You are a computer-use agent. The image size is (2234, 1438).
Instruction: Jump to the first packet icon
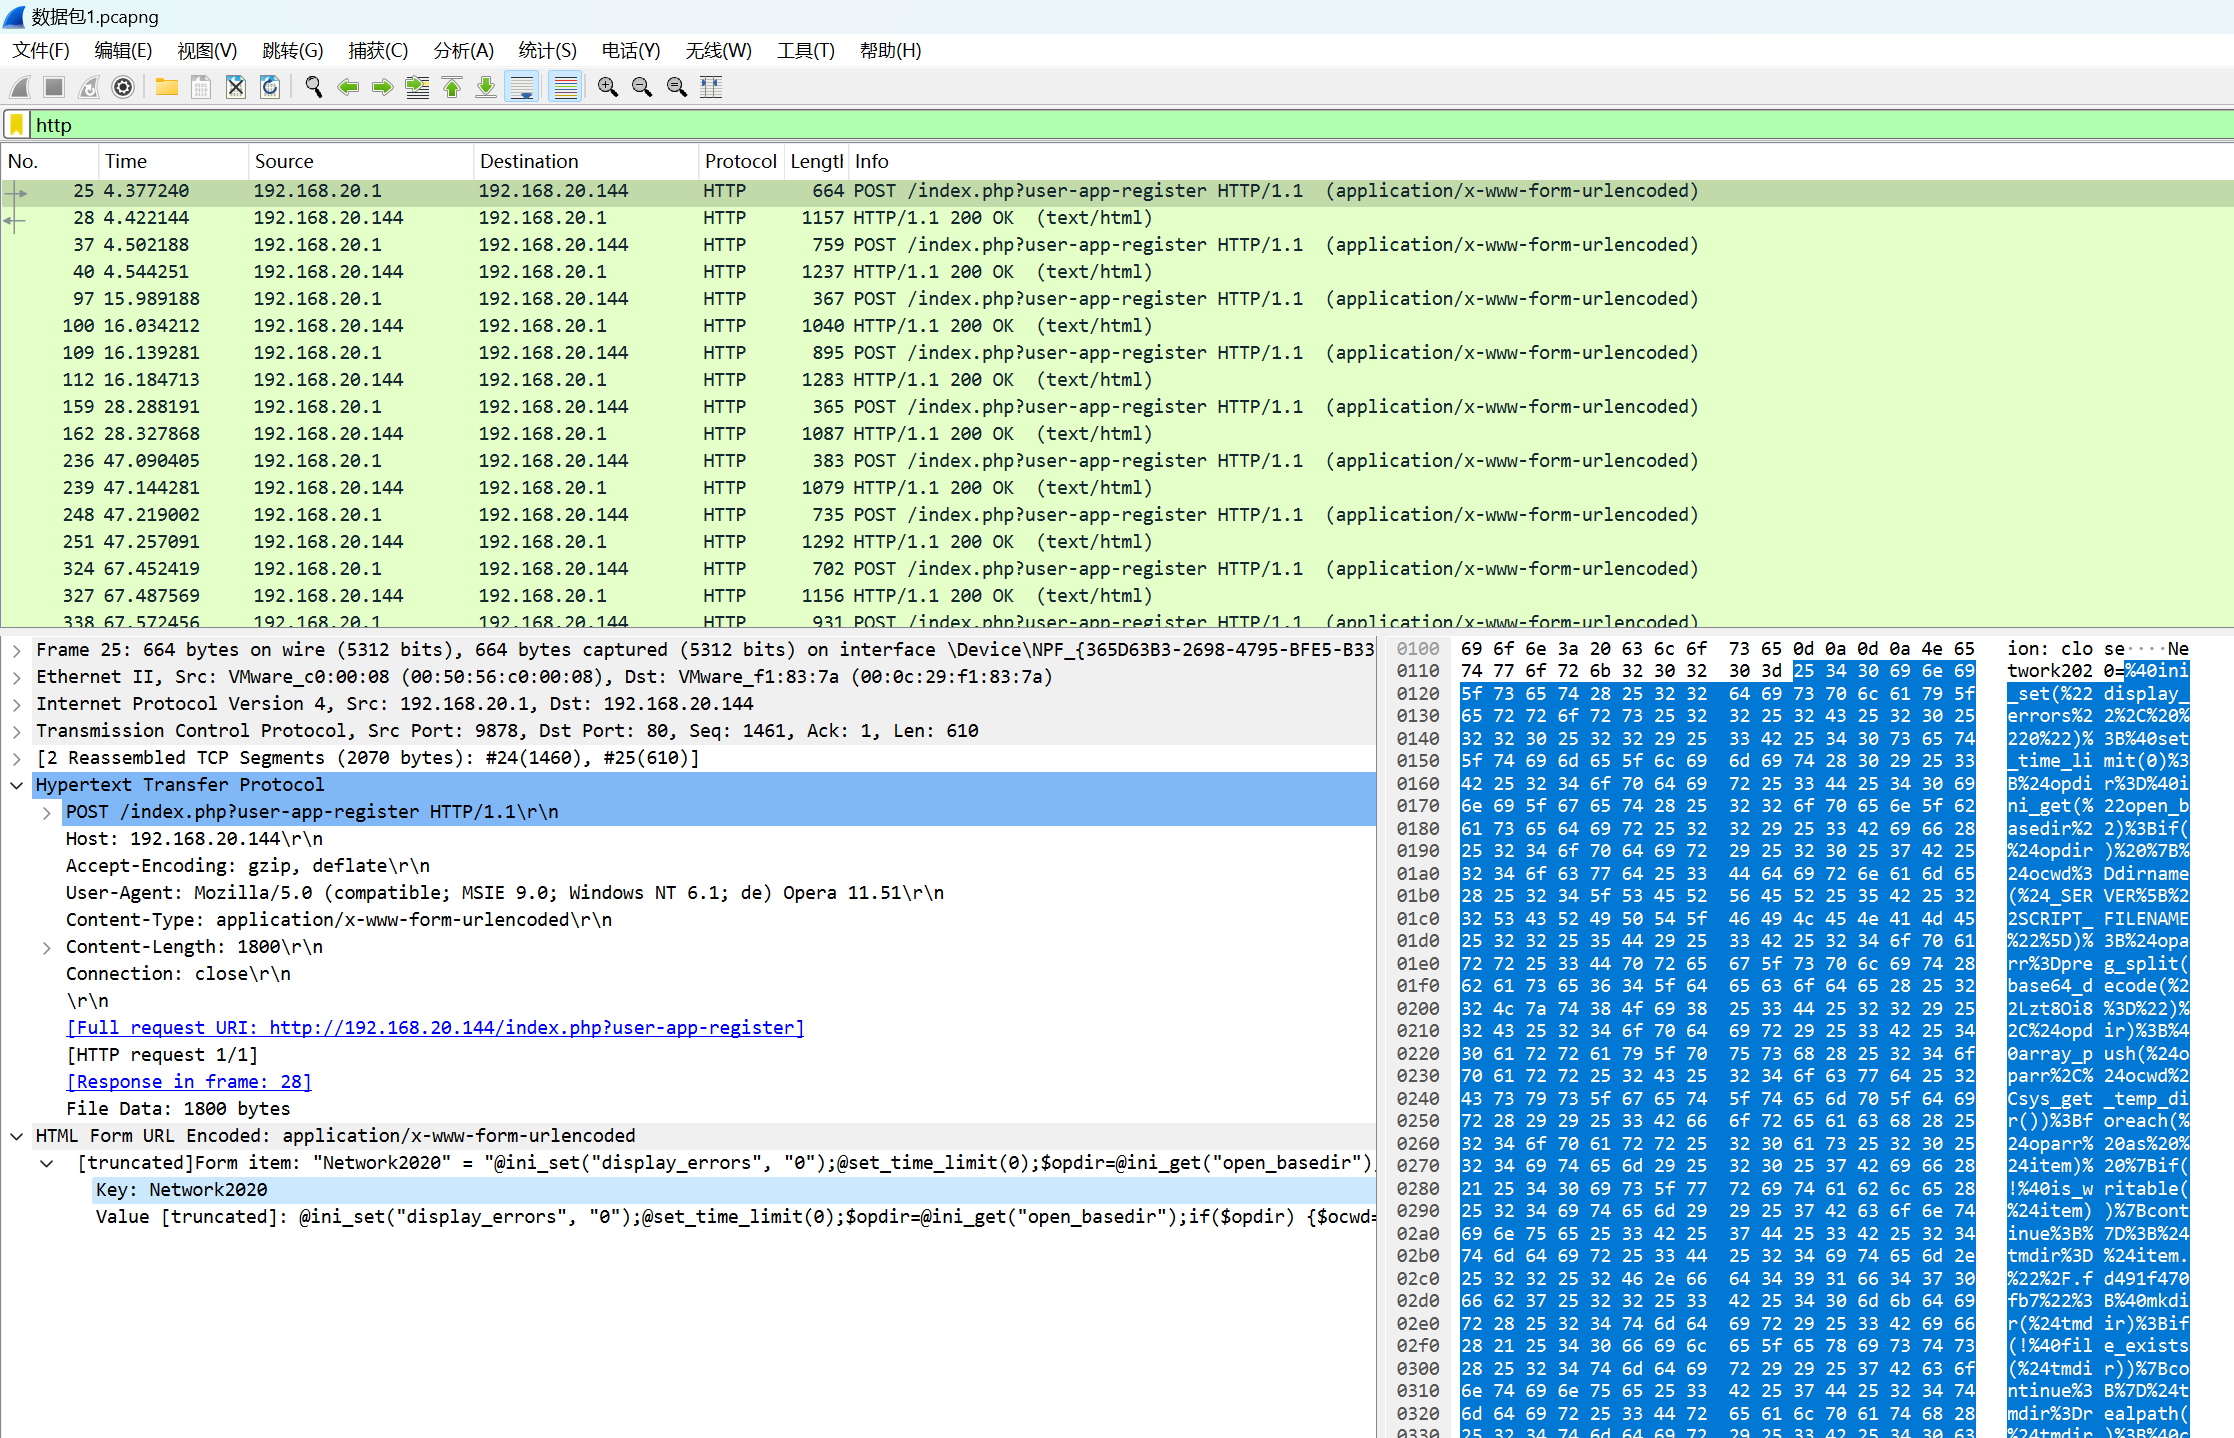tap(452, 88)
